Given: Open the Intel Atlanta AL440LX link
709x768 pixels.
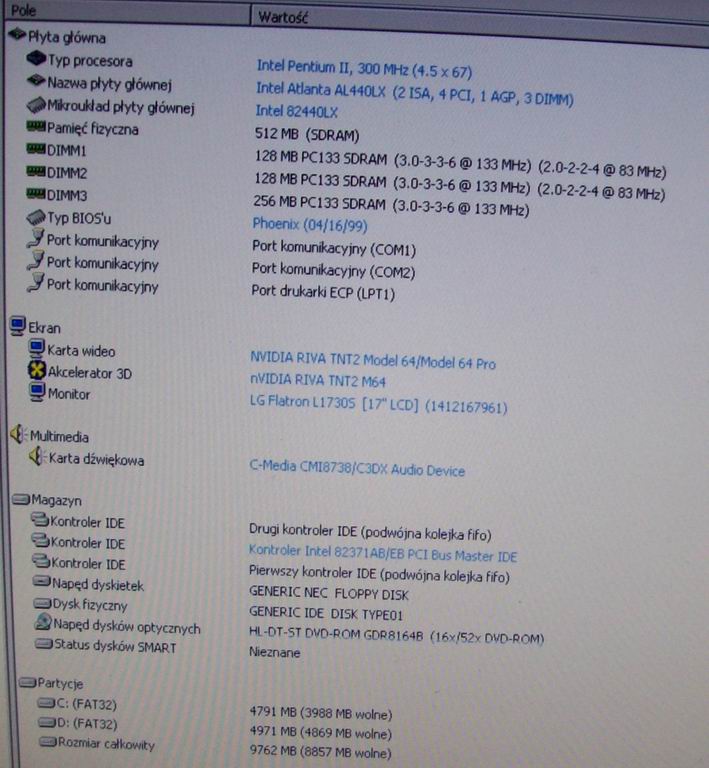Looking at the screenshot, I should [x=414, y=93].
